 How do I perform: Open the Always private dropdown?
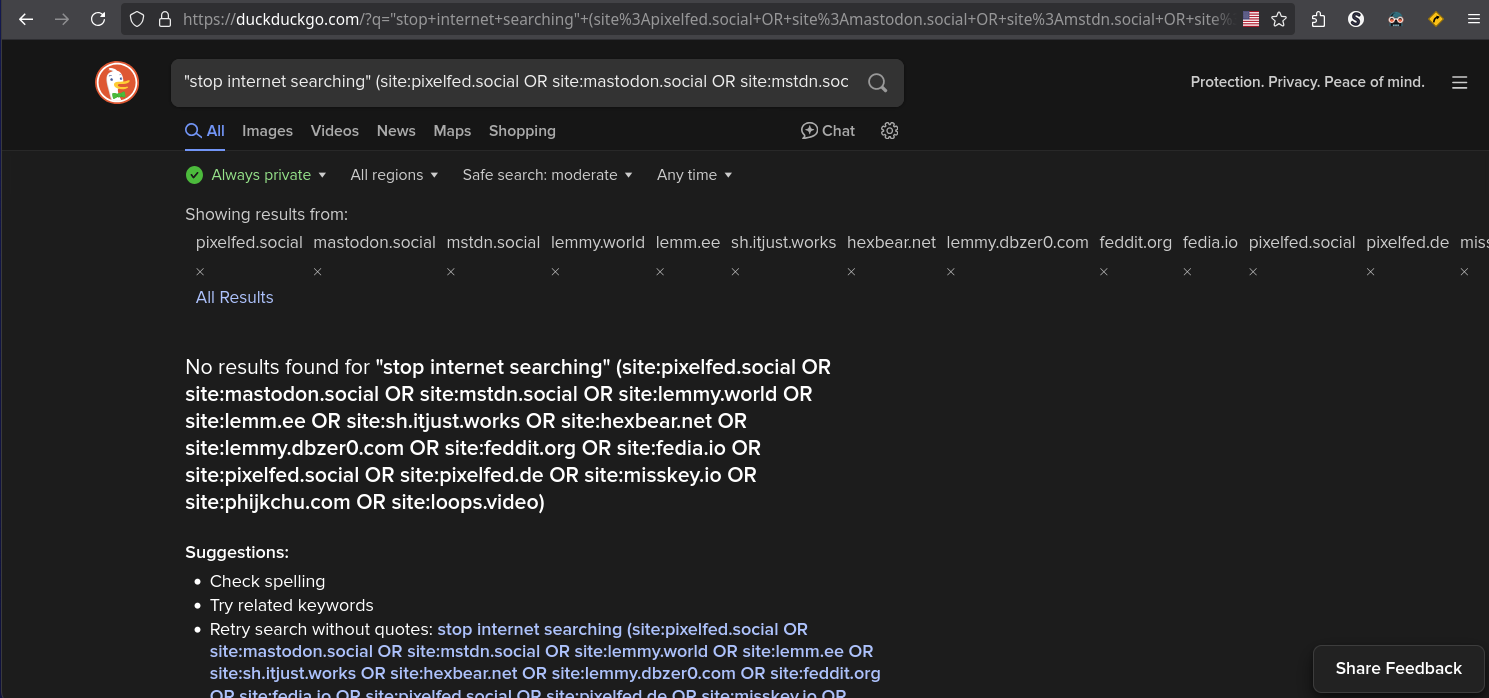(x=257, y=175)
